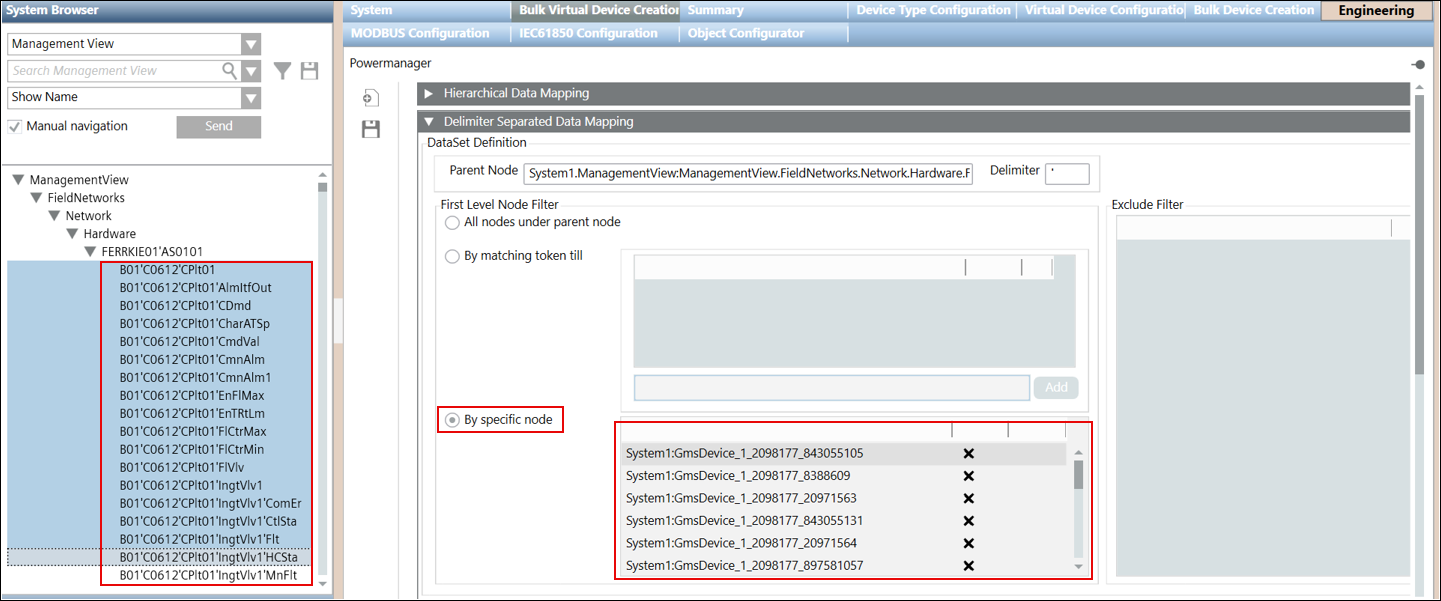Click the save icon beside the filter

(x=309, y=71)
